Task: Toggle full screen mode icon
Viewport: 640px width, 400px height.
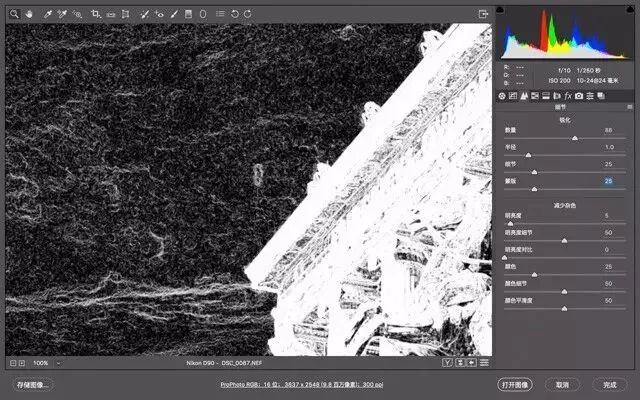Action: click(483, 14)
